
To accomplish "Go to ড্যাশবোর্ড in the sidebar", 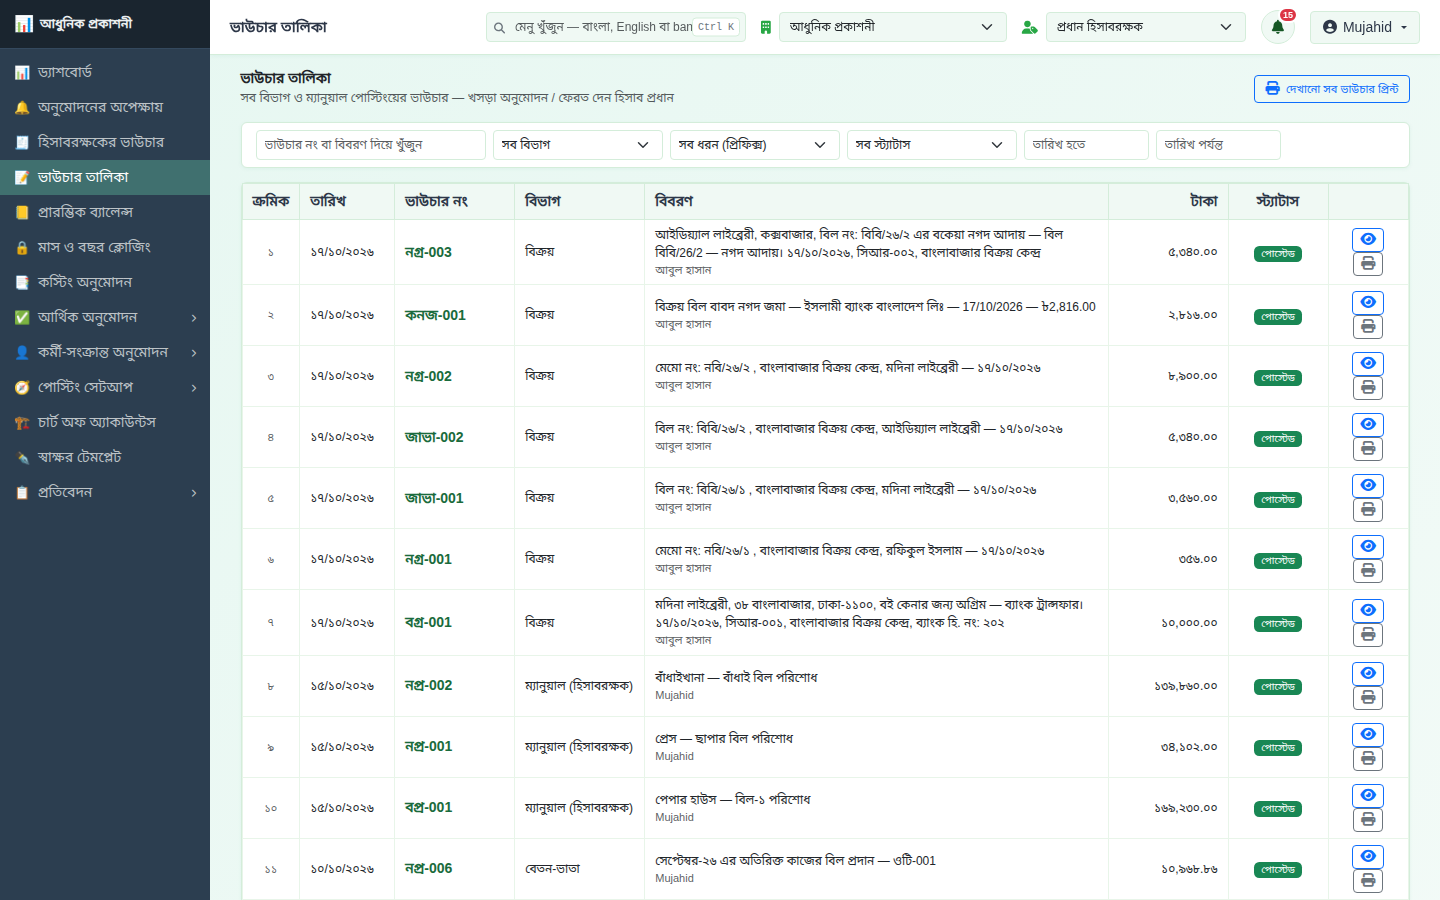I will (105, 72).
